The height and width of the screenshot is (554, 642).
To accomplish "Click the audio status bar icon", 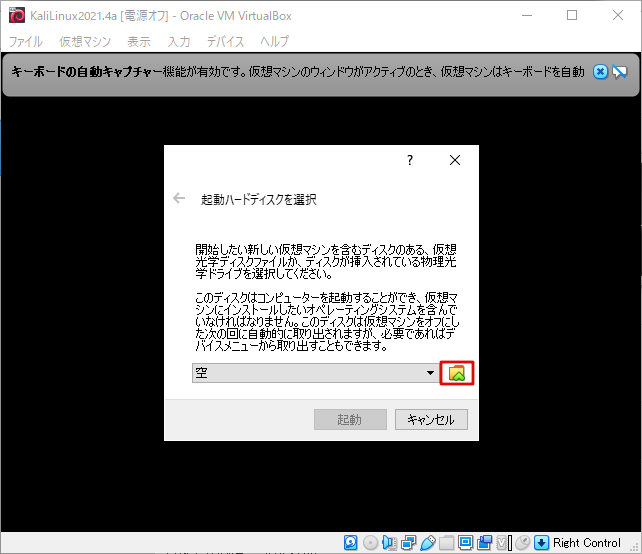I will tap(389, 543).
